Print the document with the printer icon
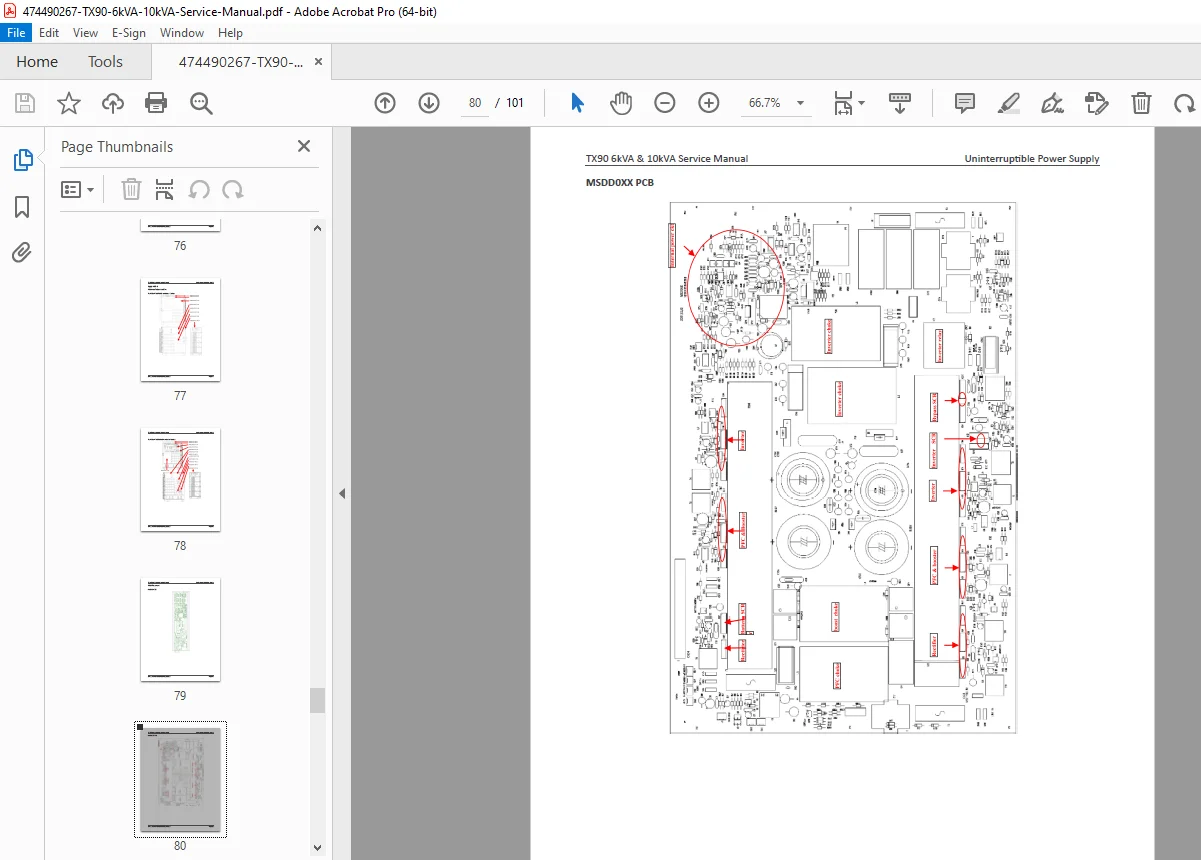 (156, 103)
